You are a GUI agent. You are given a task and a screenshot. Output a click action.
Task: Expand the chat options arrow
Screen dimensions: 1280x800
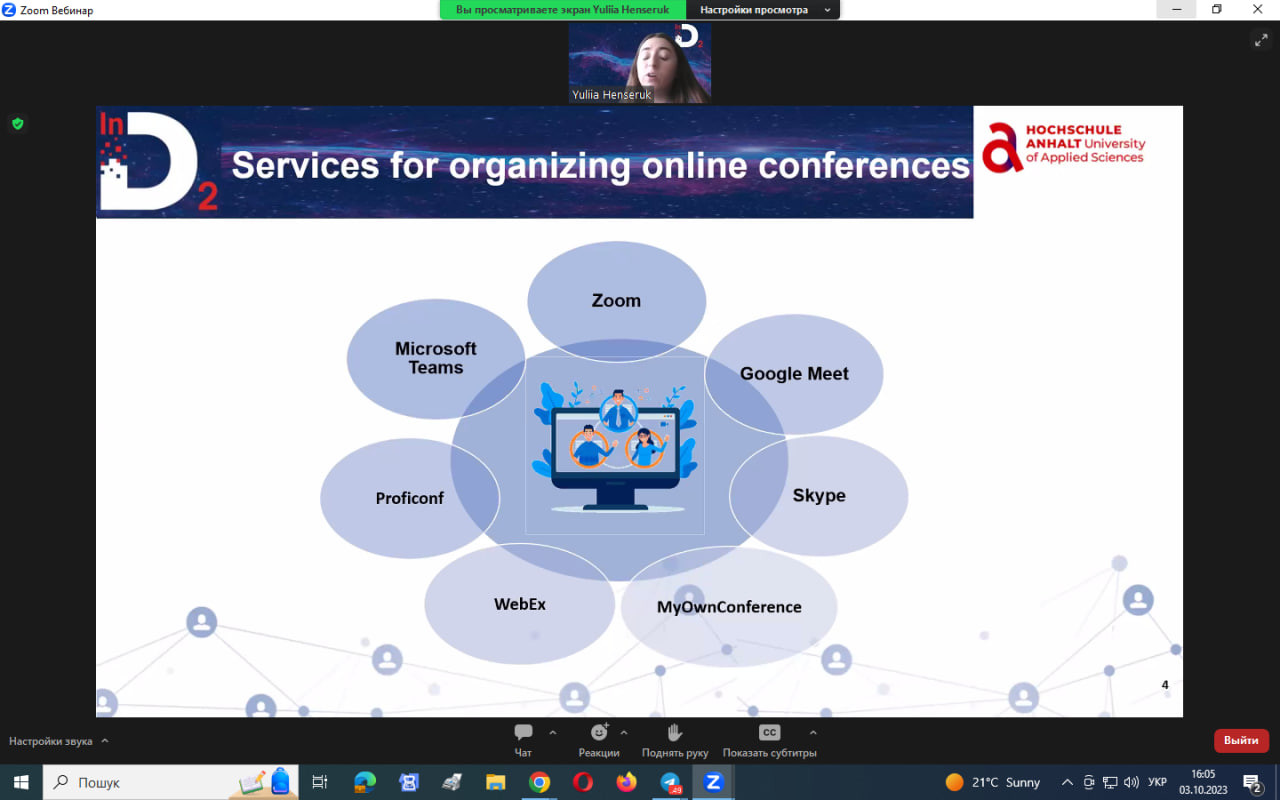(x=553, y=732)
